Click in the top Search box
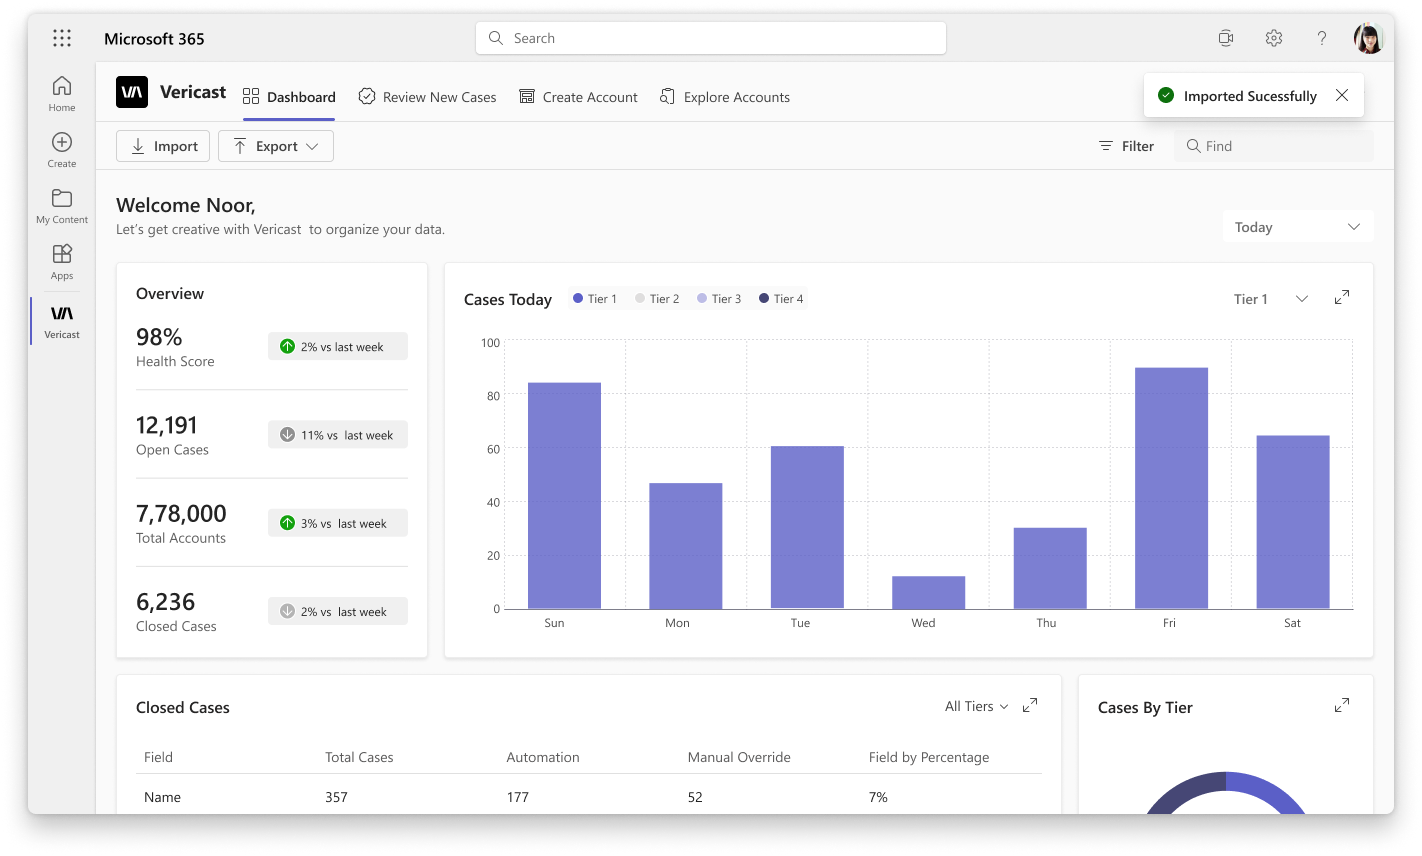 tap(711, 38)
